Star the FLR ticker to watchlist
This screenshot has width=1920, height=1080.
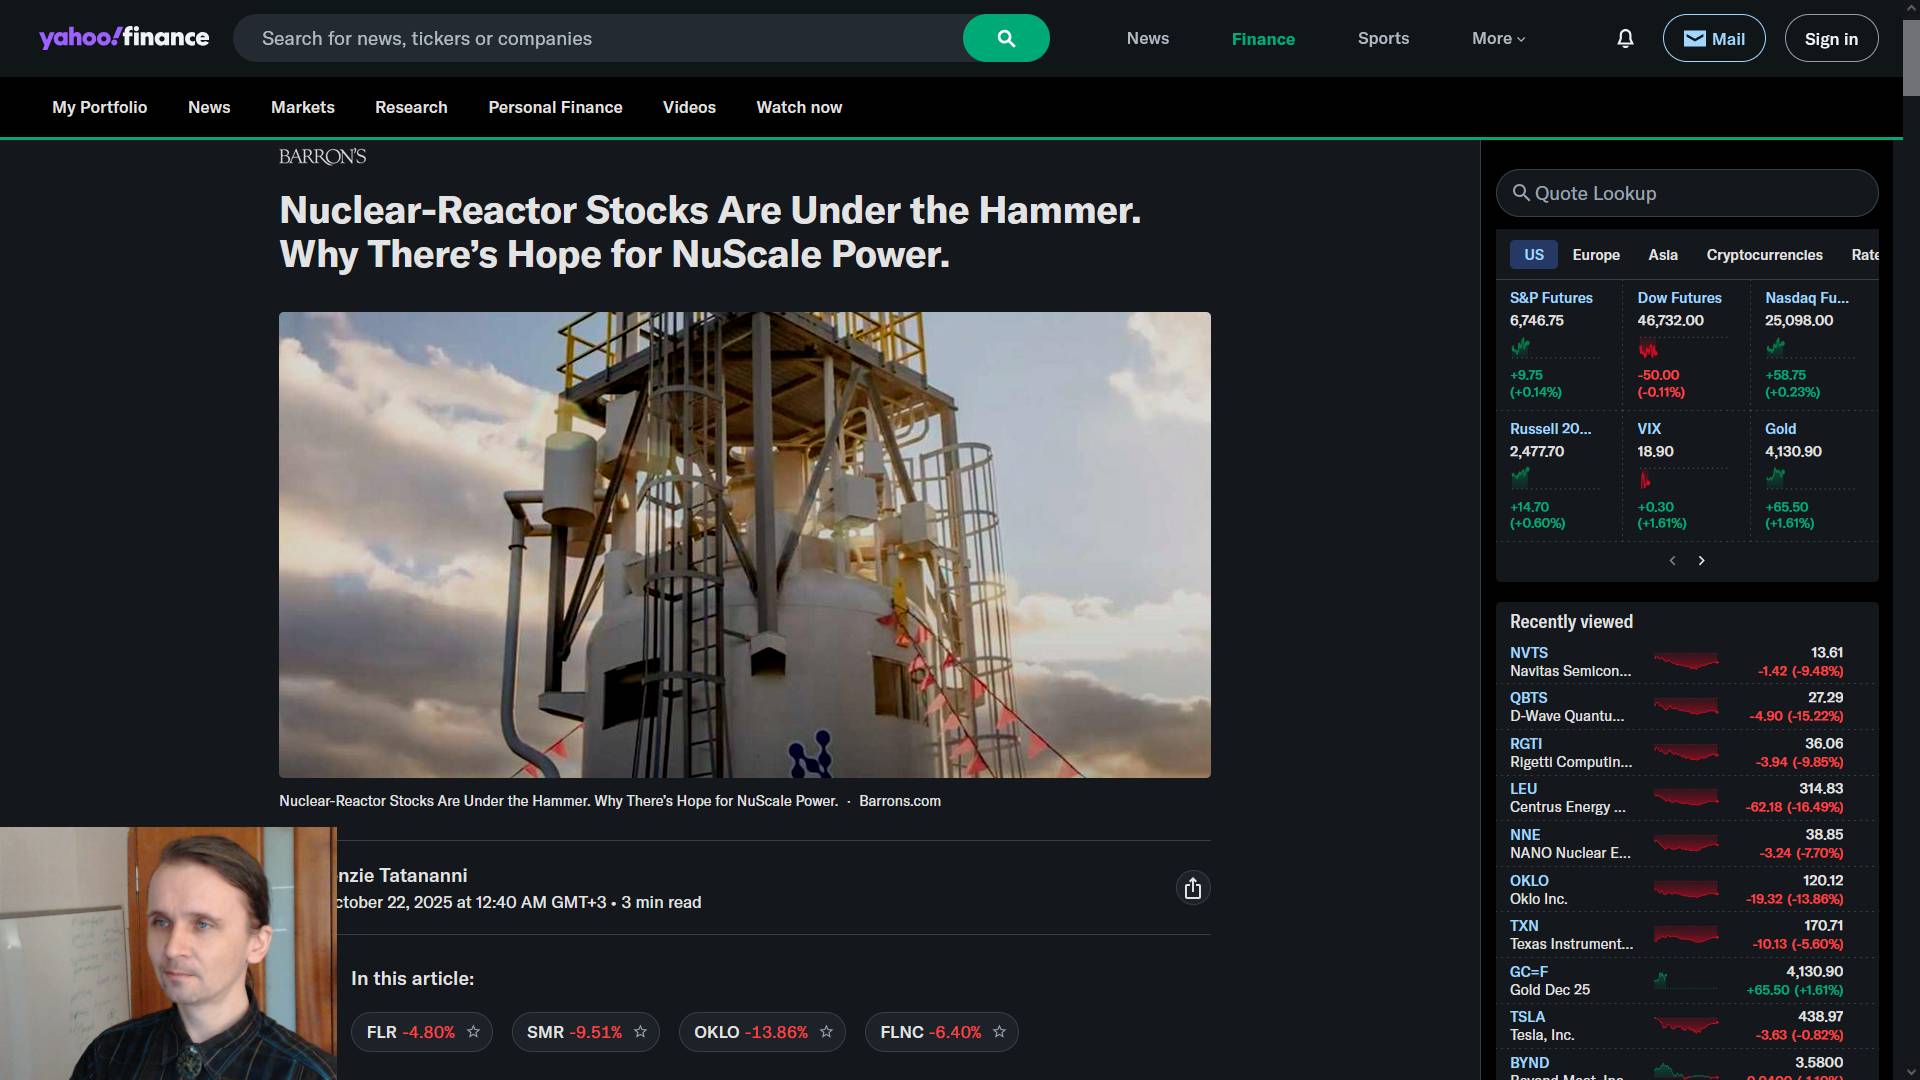click(x=474, y=1032)
